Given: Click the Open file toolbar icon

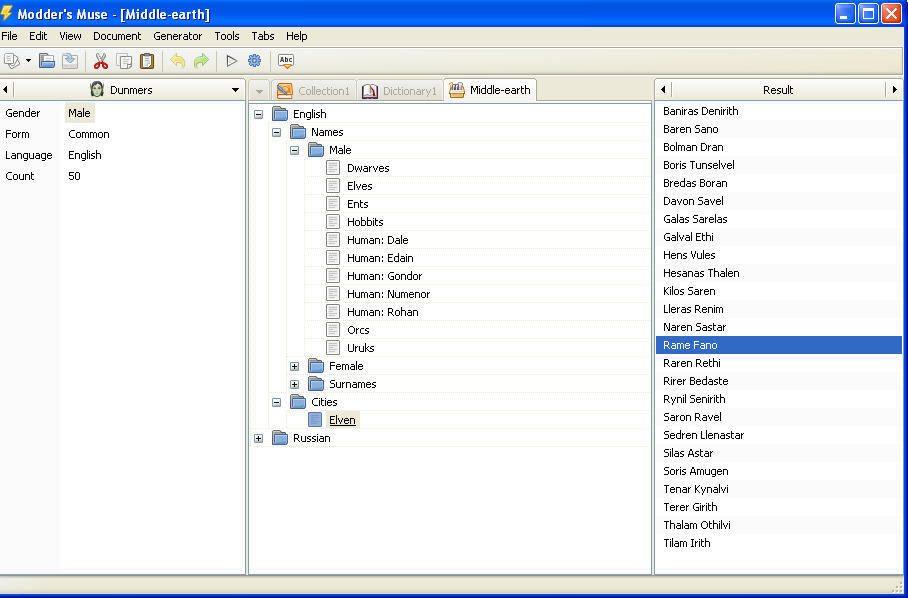Looking at the screenshot, I should pos(47,60).
